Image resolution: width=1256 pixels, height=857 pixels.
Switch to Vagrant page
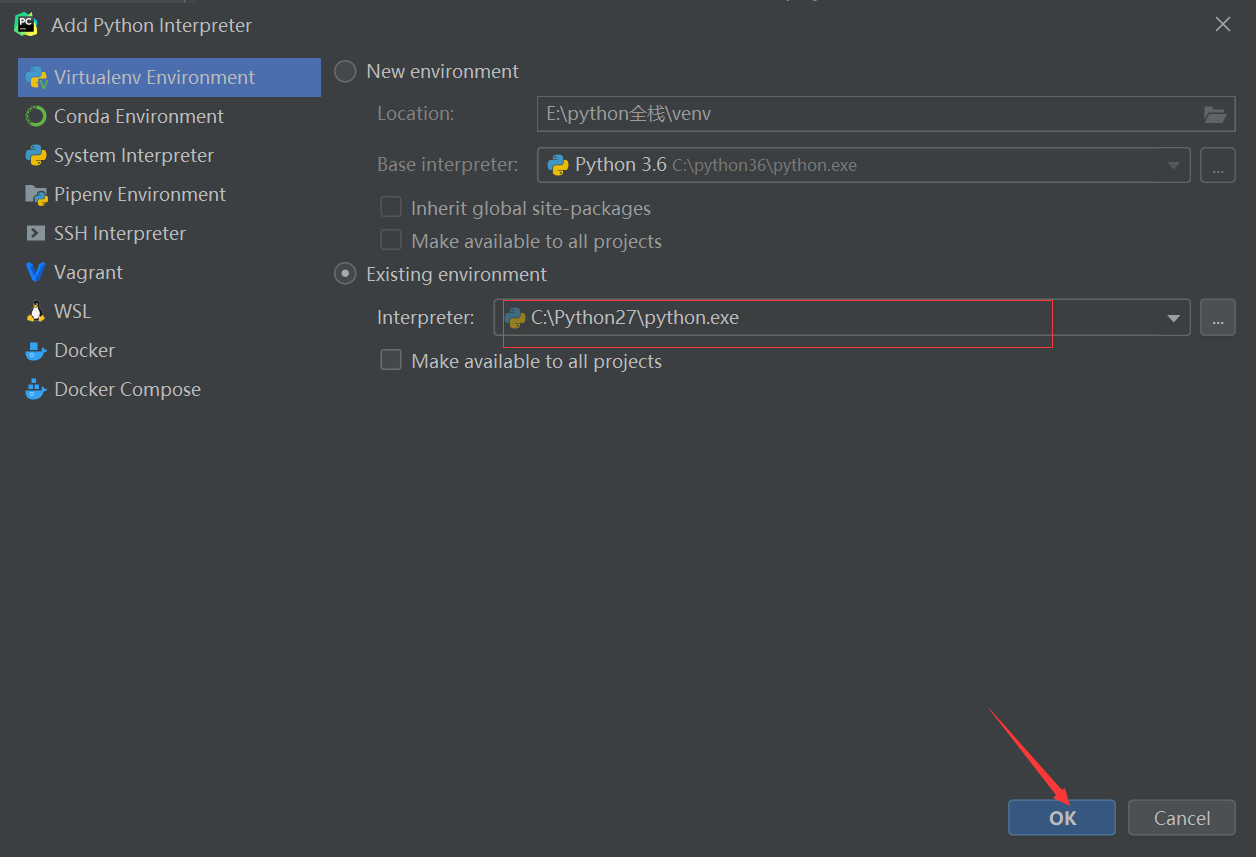point(169,272)
